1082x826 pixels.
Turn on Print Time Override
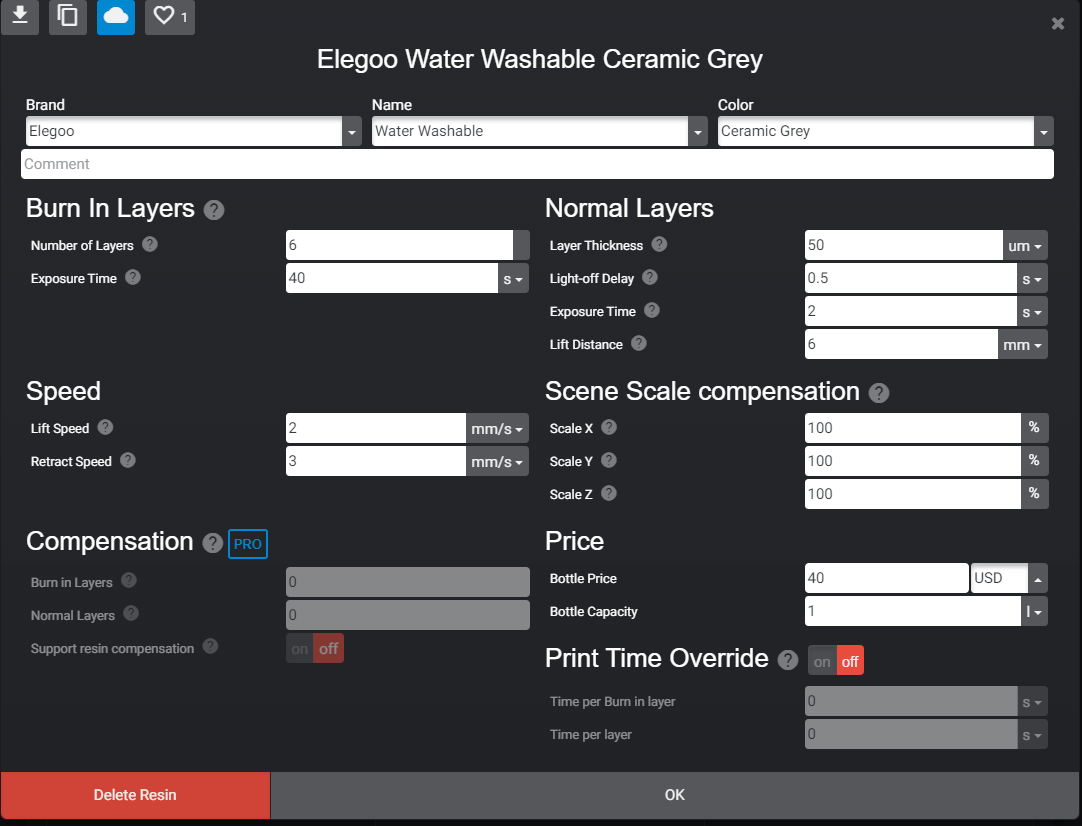pos(821,660)
